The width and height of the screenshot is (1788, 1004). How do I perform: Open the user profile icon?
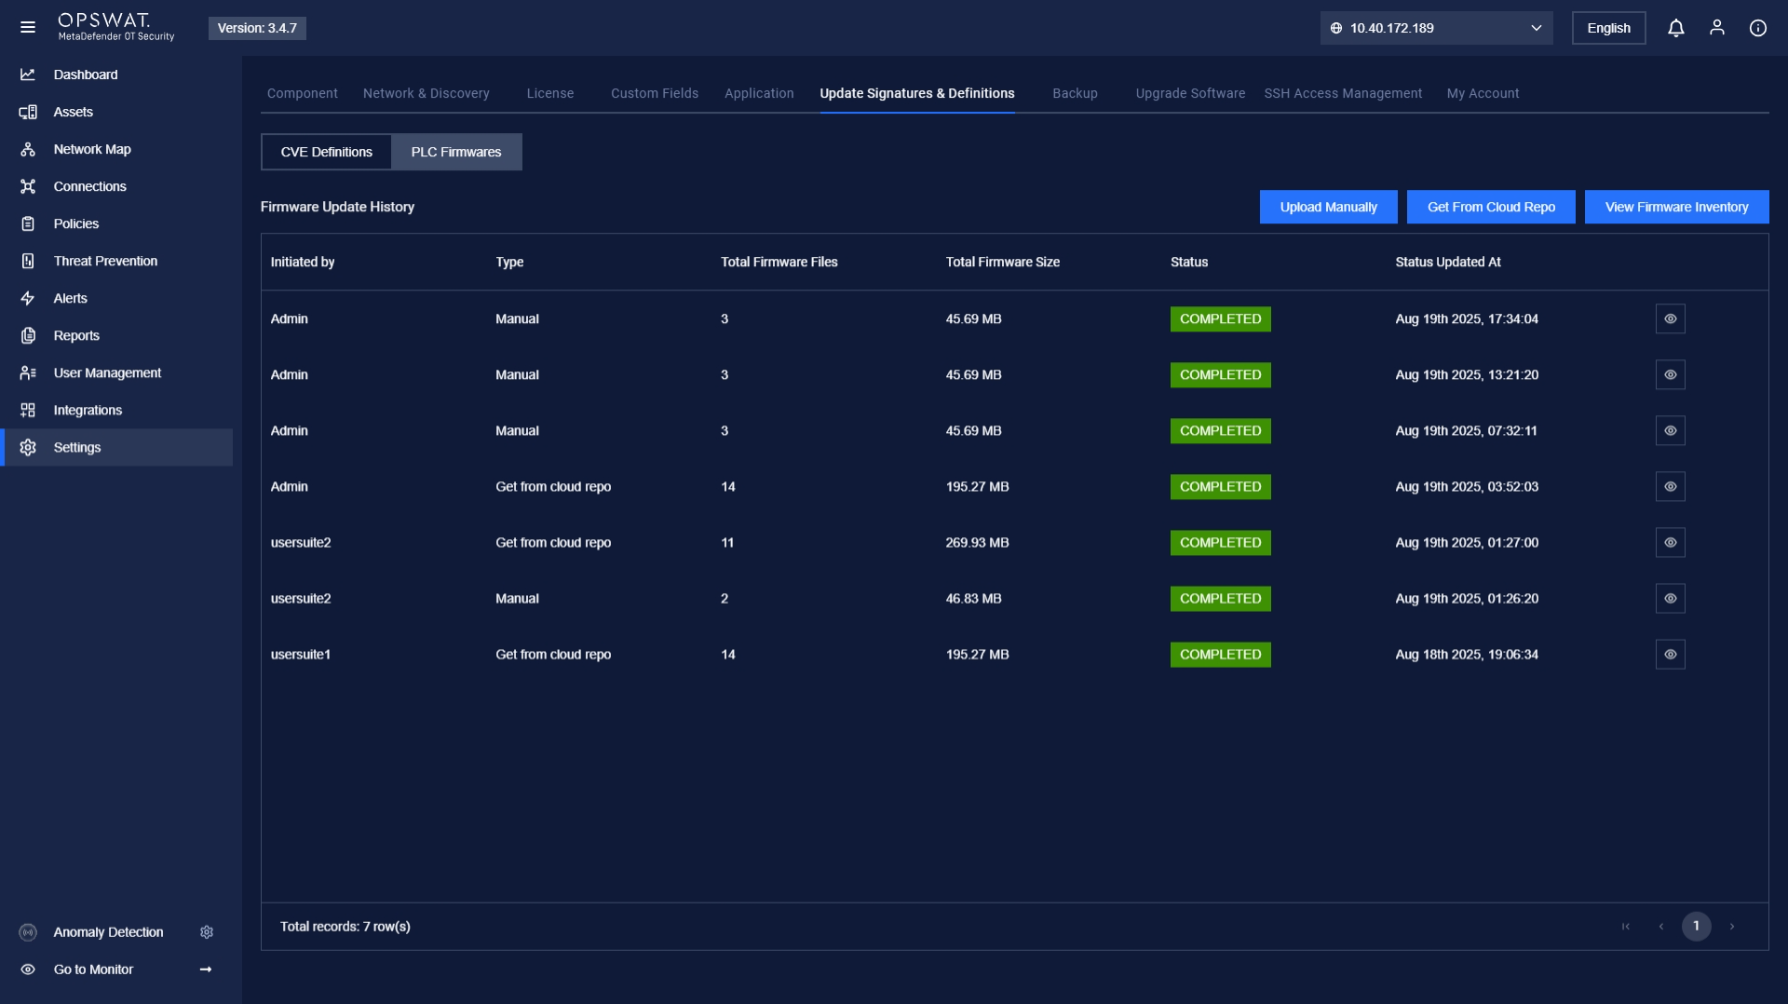click(x=1717, y=28)
